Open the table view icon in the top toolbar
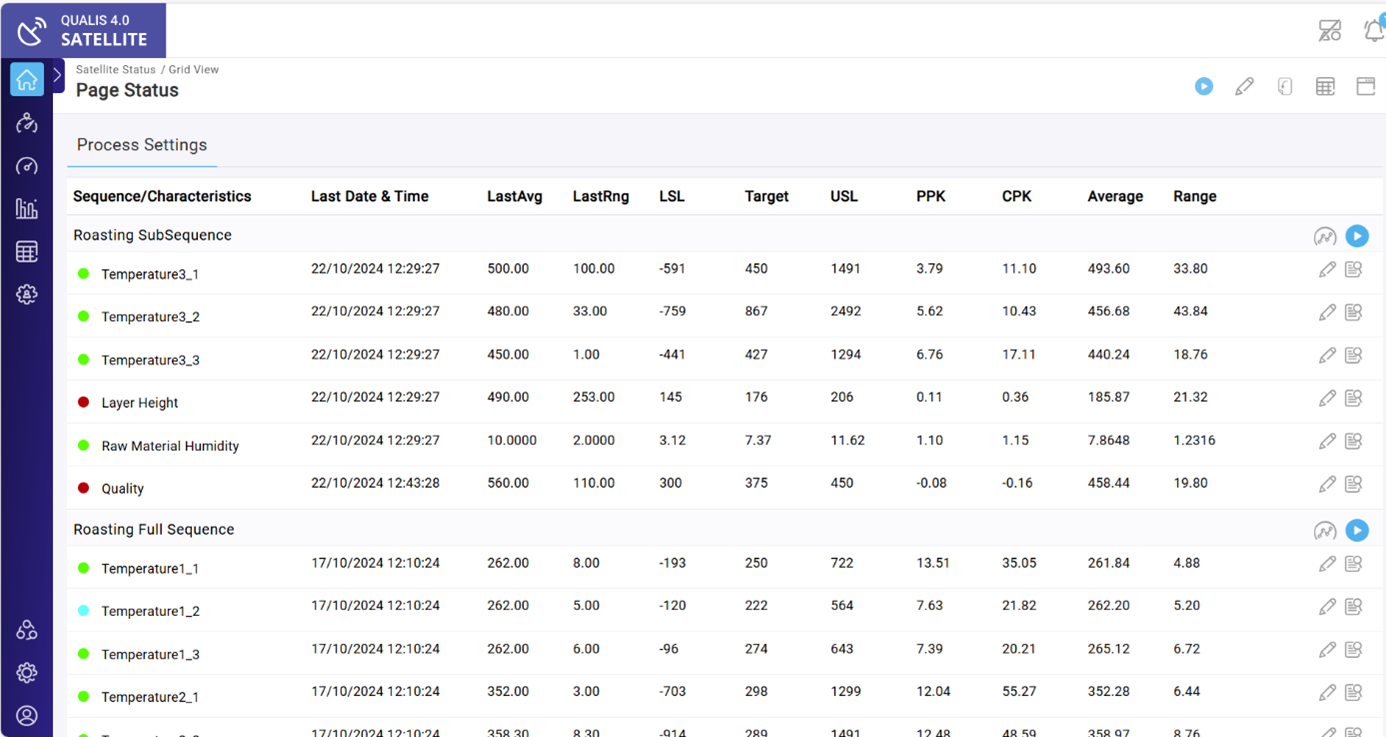The image size is (1386, 737). pos(1325,86)
